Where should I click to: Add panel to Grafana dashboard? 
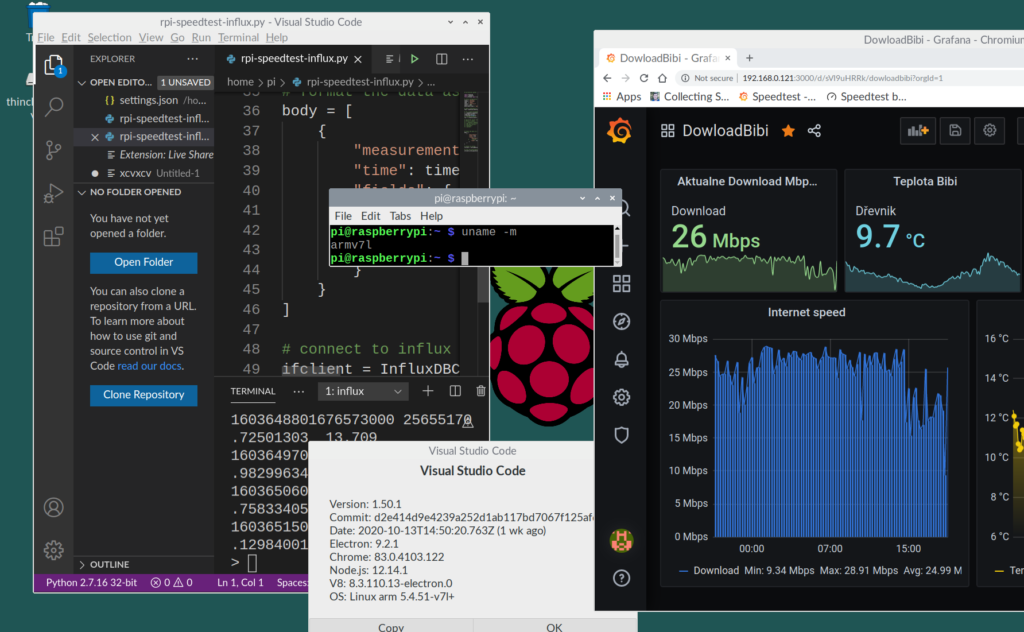click(x=918, y=131)
